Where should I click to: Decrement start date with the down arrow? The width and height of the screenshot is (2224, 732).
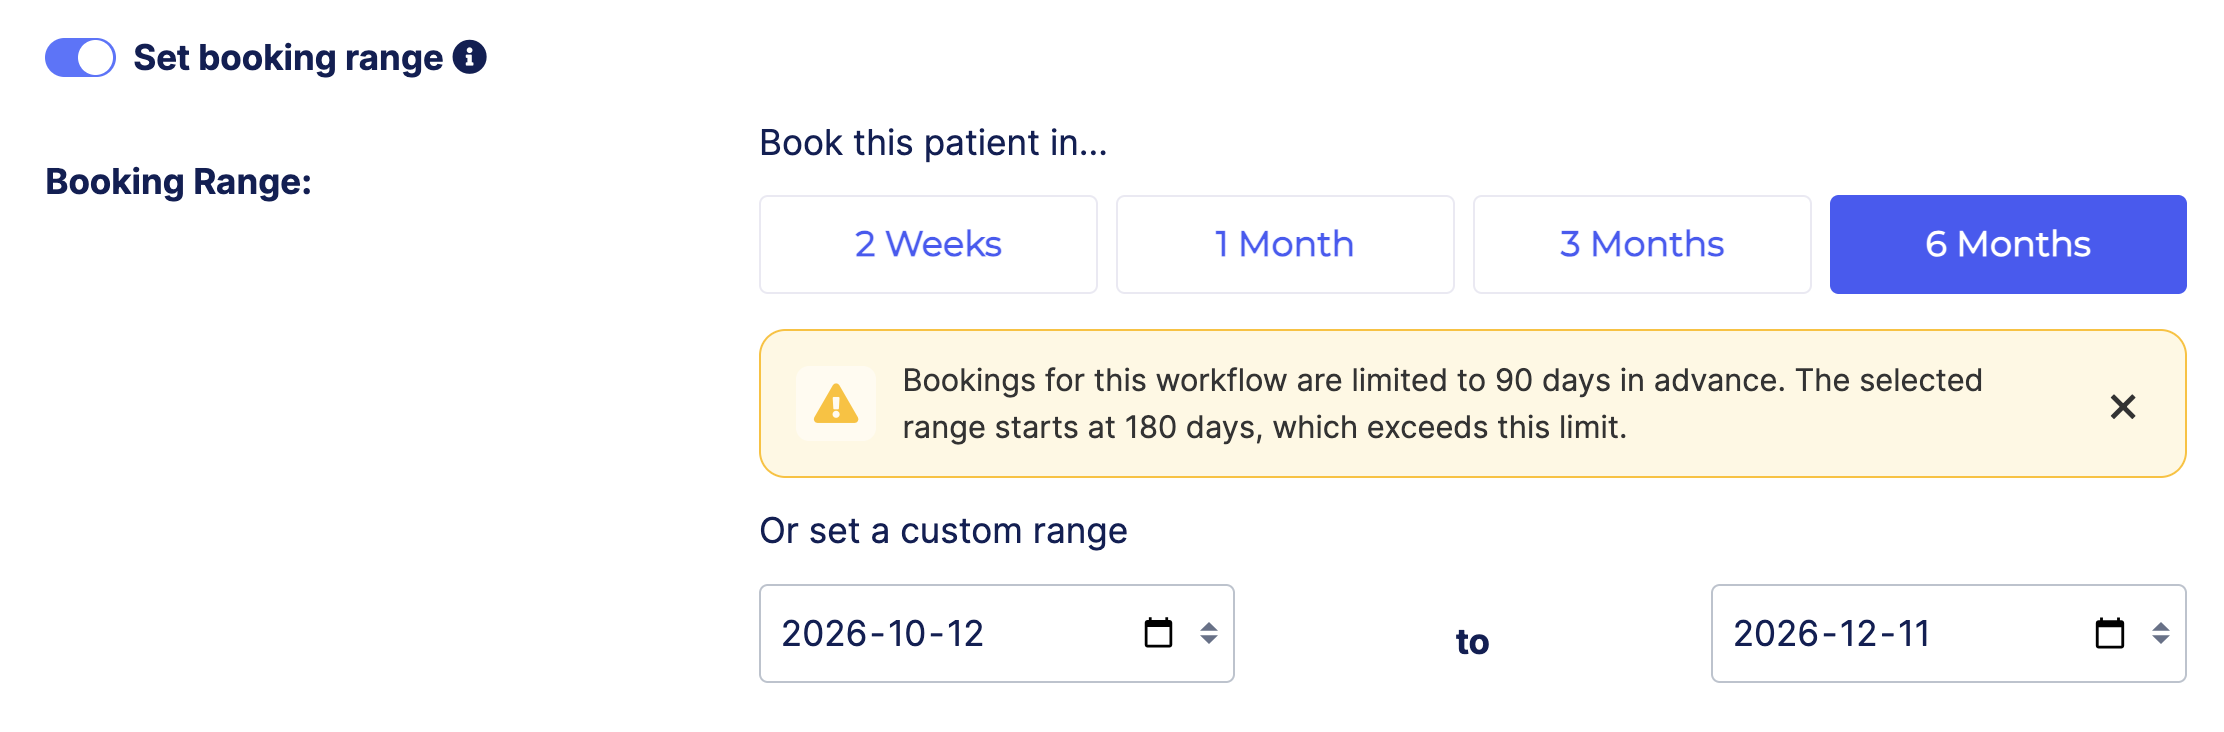[1209, 640]
